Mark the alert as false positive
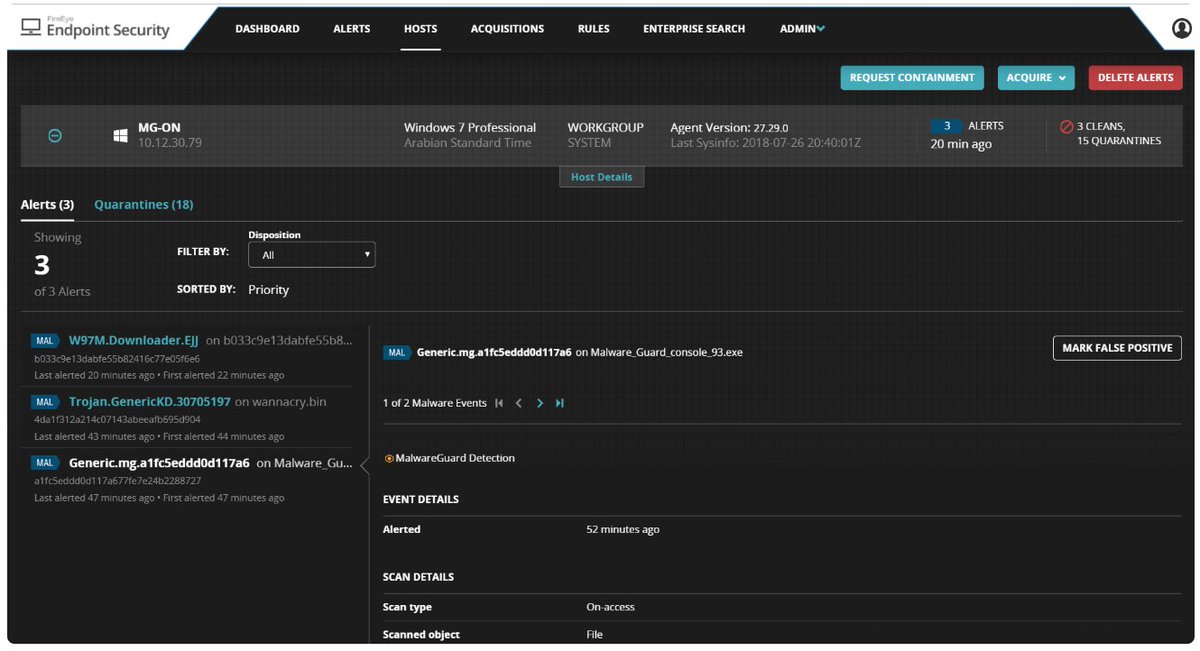1200x651 pixels. (1117, 348)
